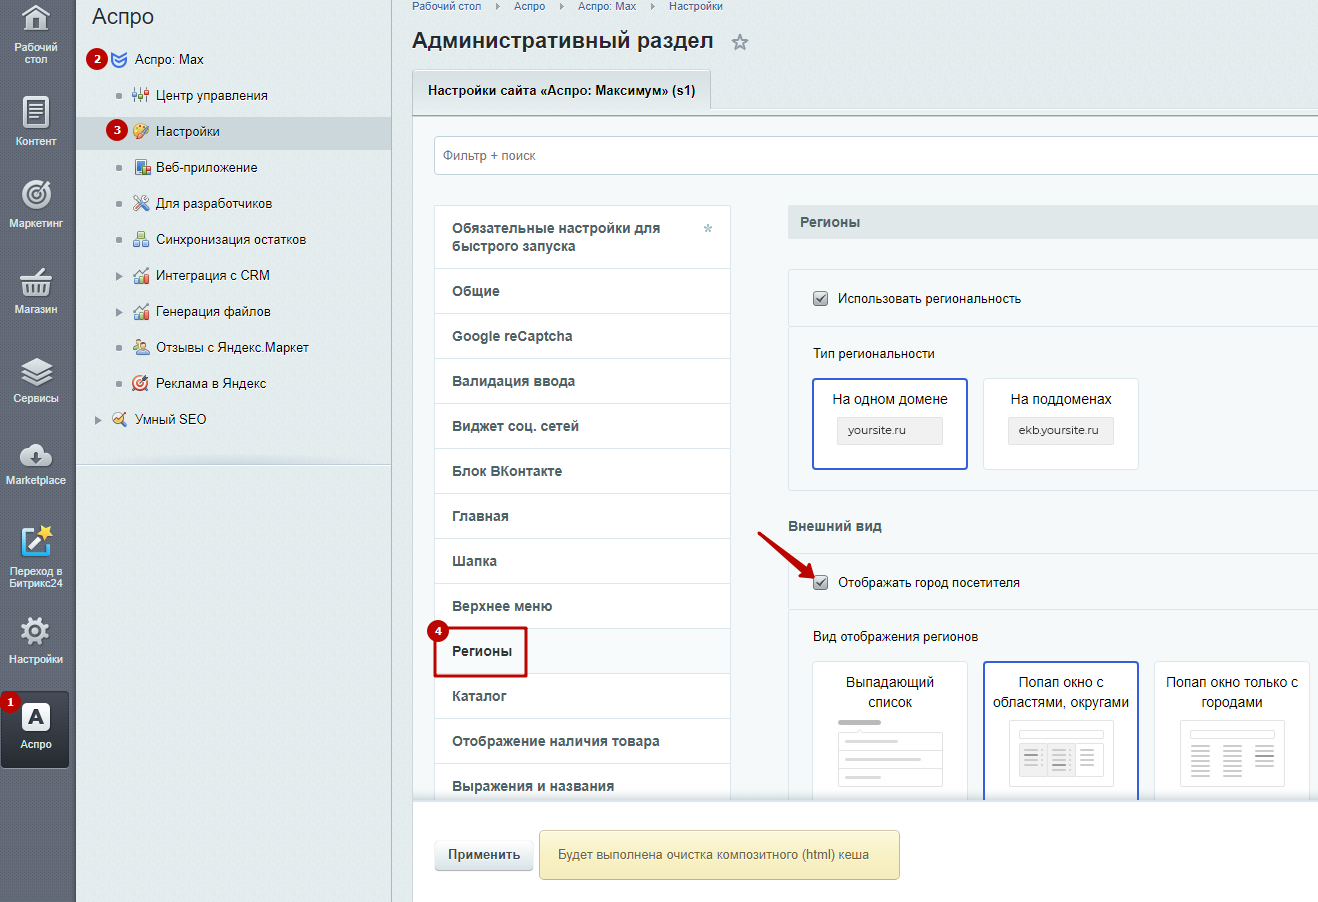Click the Синхронизация остатков icon

point(141,240)
